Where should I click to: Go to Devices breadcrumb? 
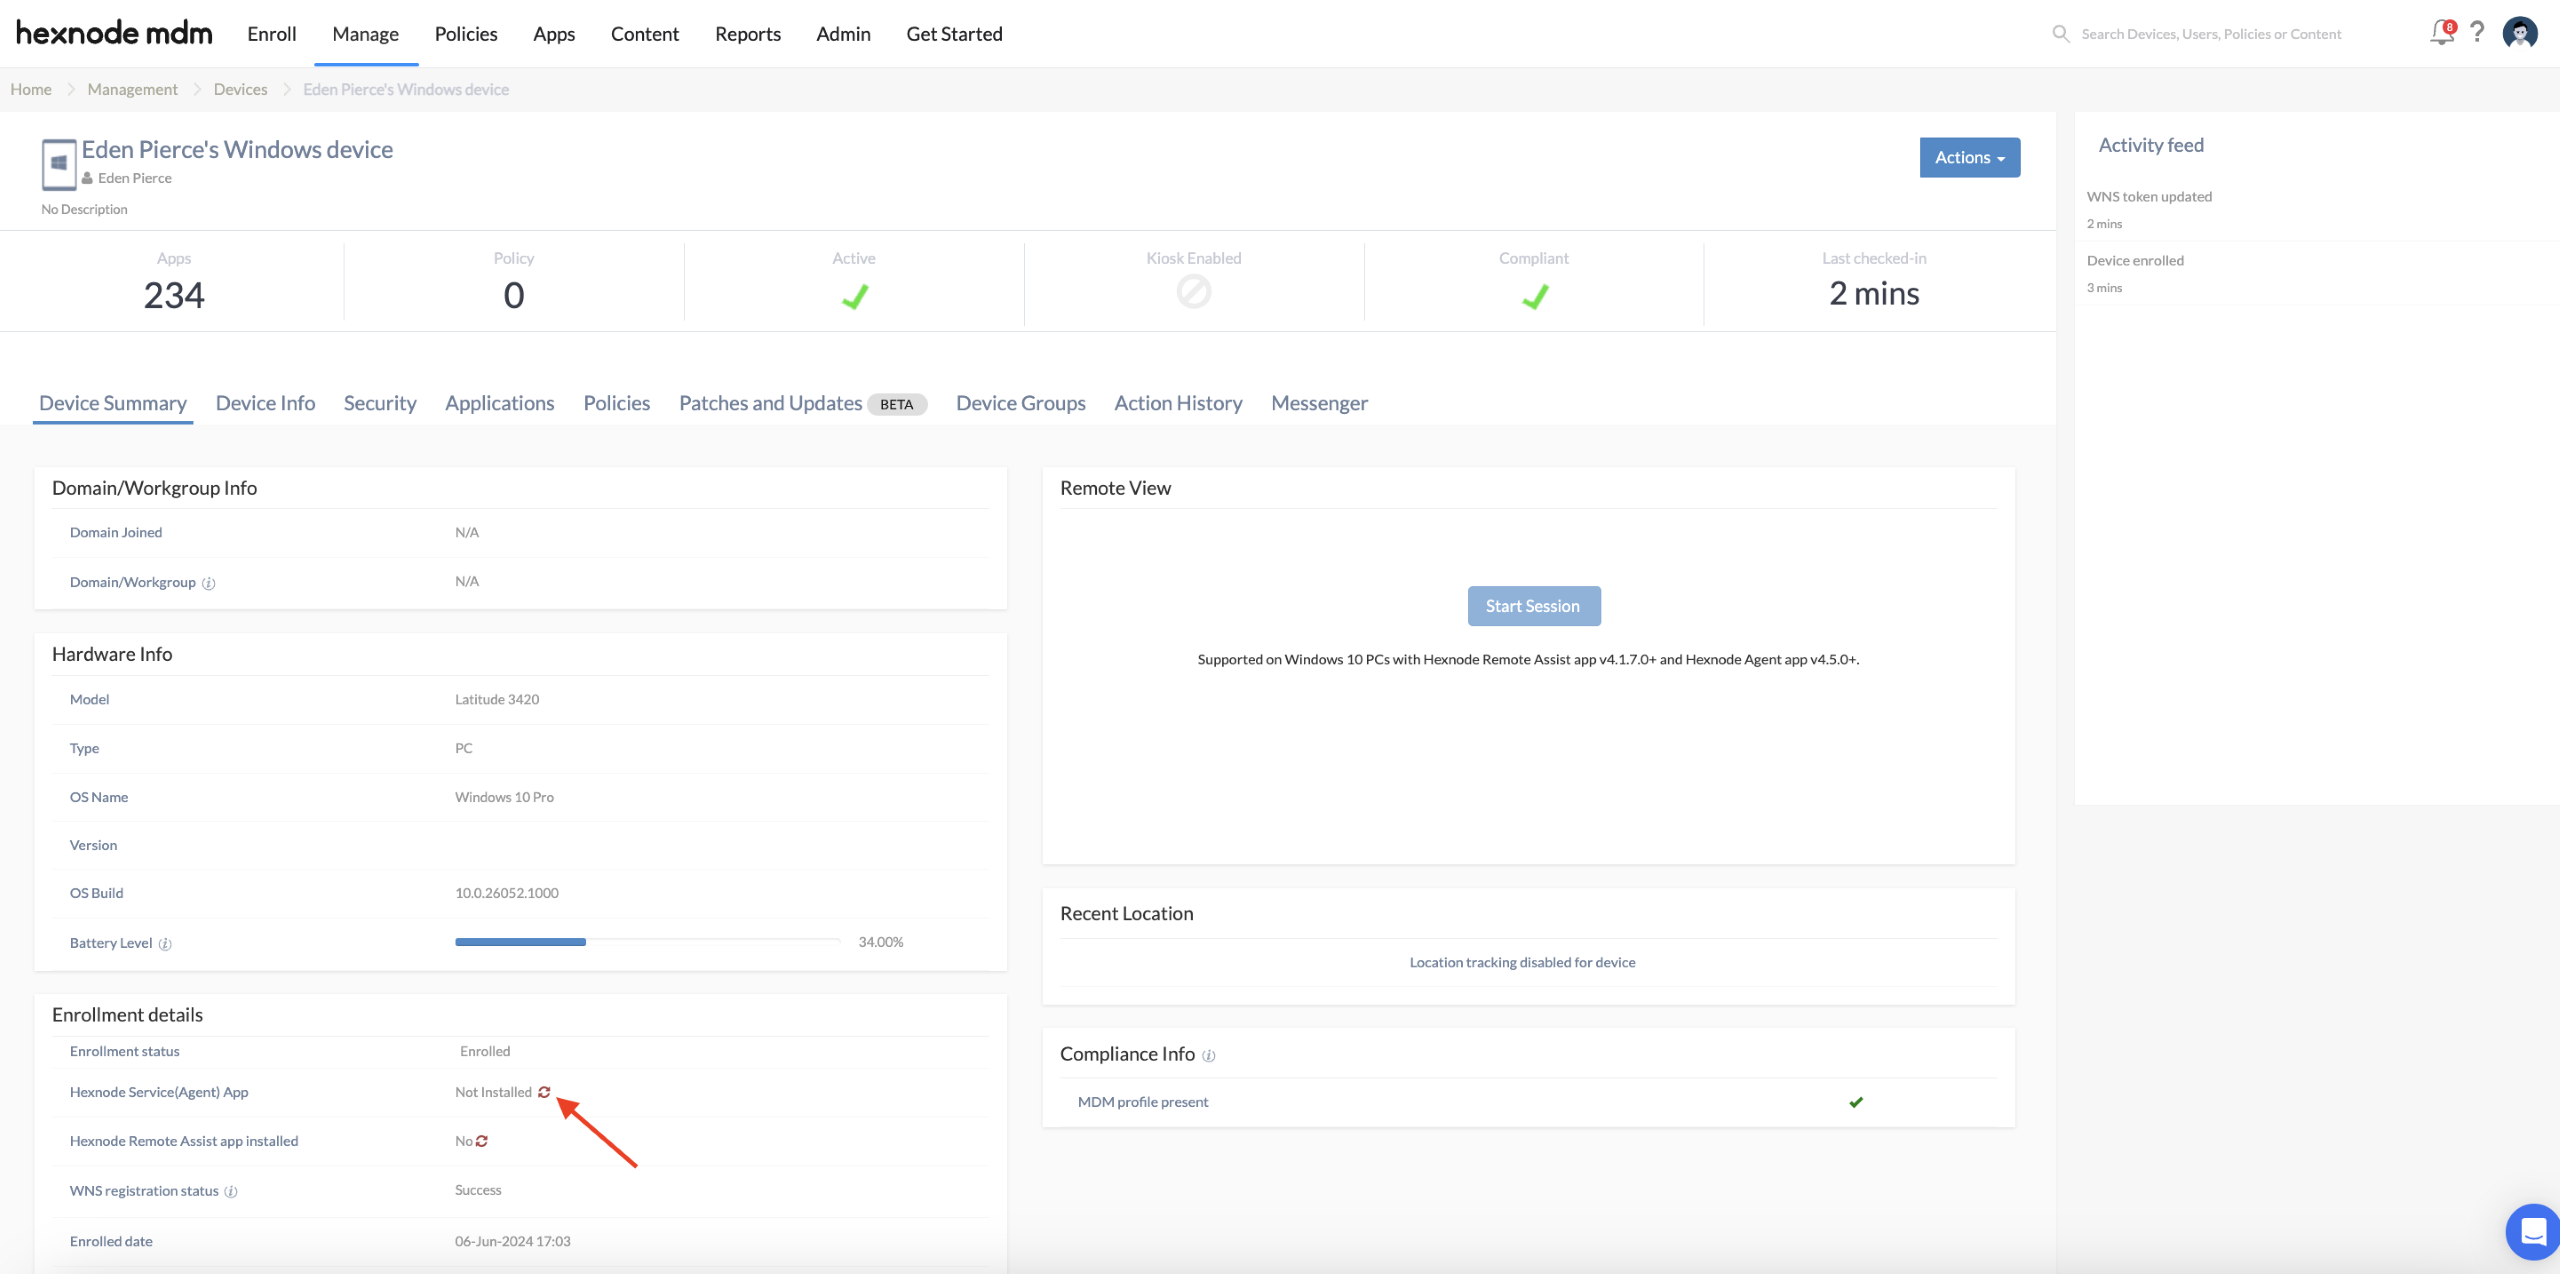click(x=240, y=89)
